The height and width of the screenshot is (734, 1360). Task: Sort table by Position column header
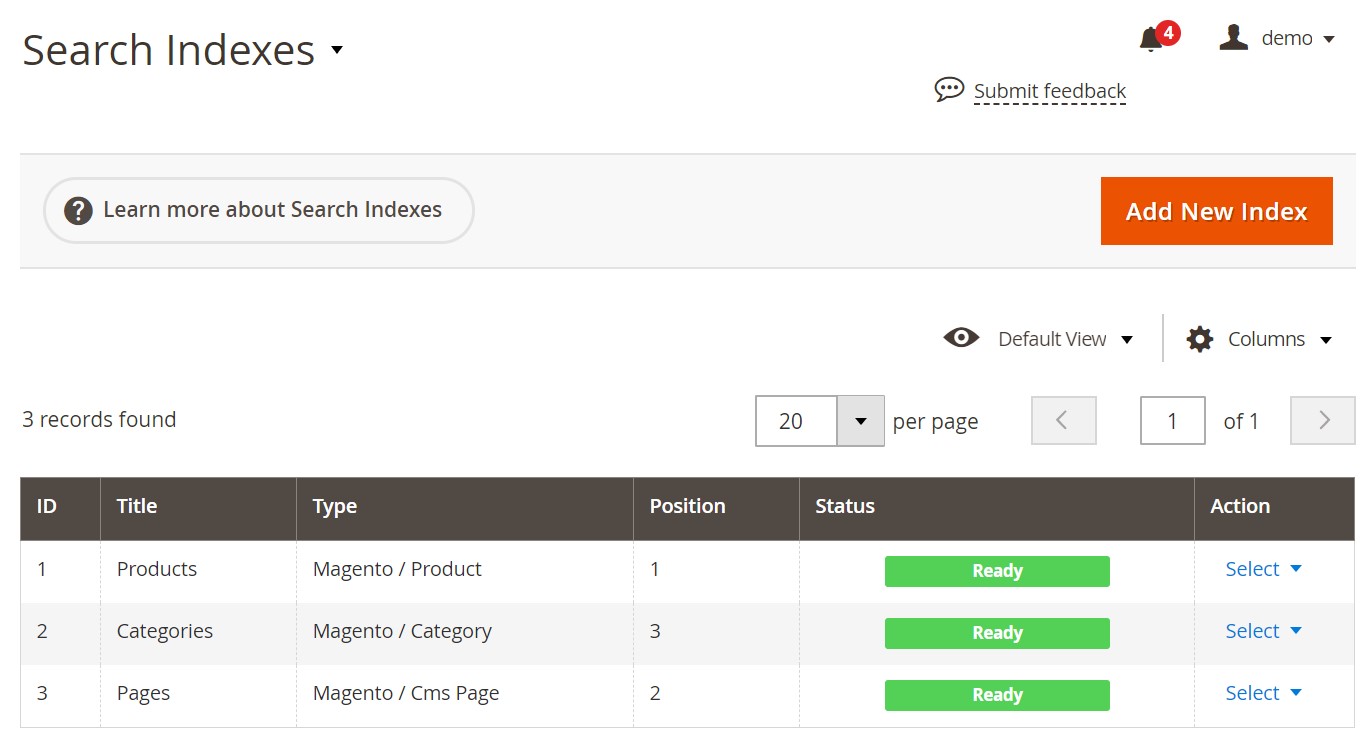click(x=687, y=506)
